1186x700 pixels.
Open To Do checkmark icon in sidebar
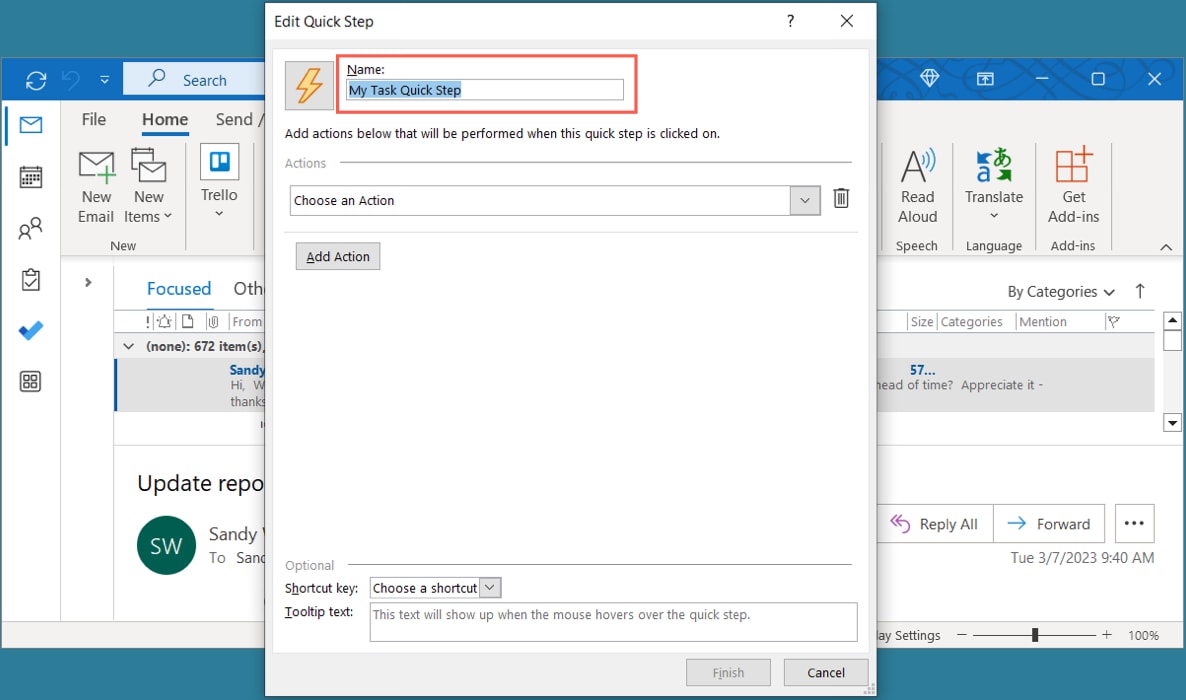tap(31, 331)
